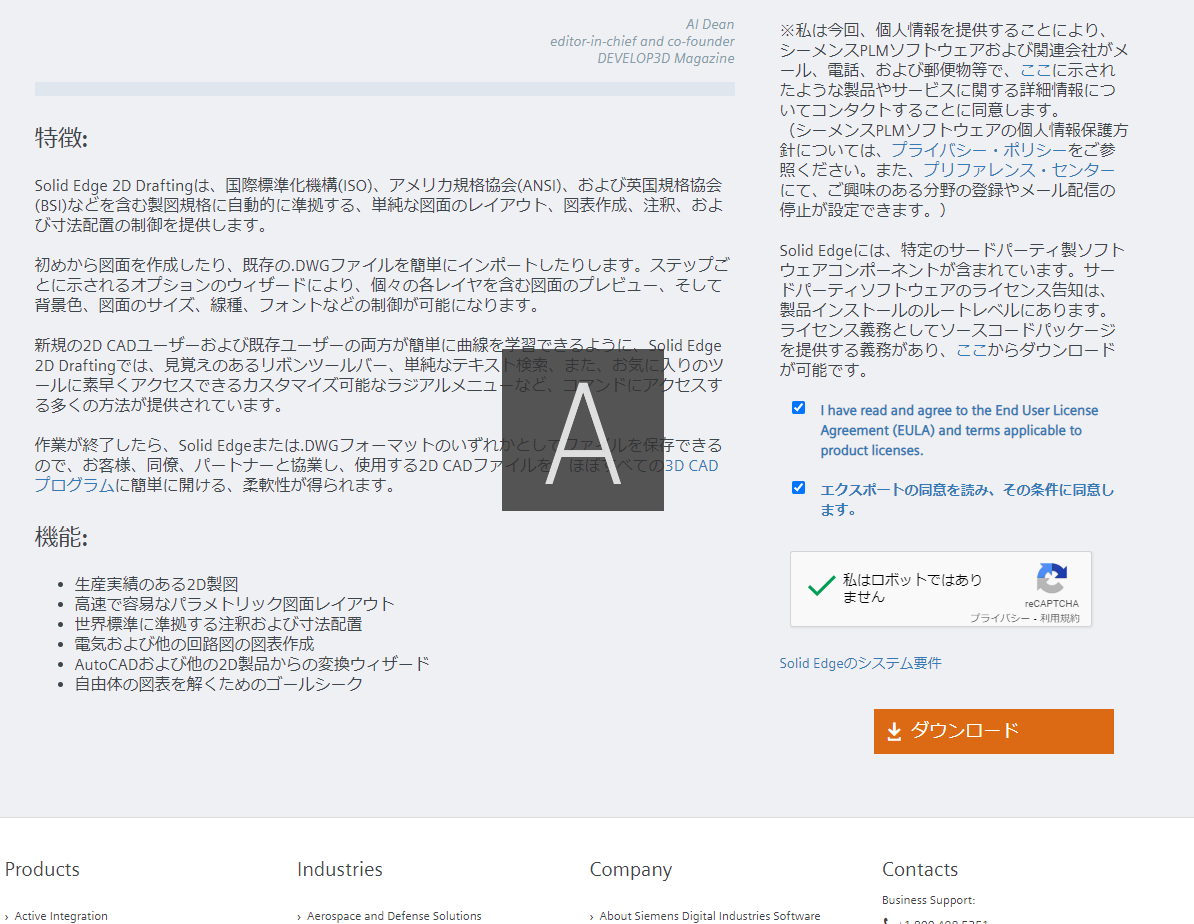Click the DEVELOP3D Magazine text
1194x924 pixels.
pos(666,58)
